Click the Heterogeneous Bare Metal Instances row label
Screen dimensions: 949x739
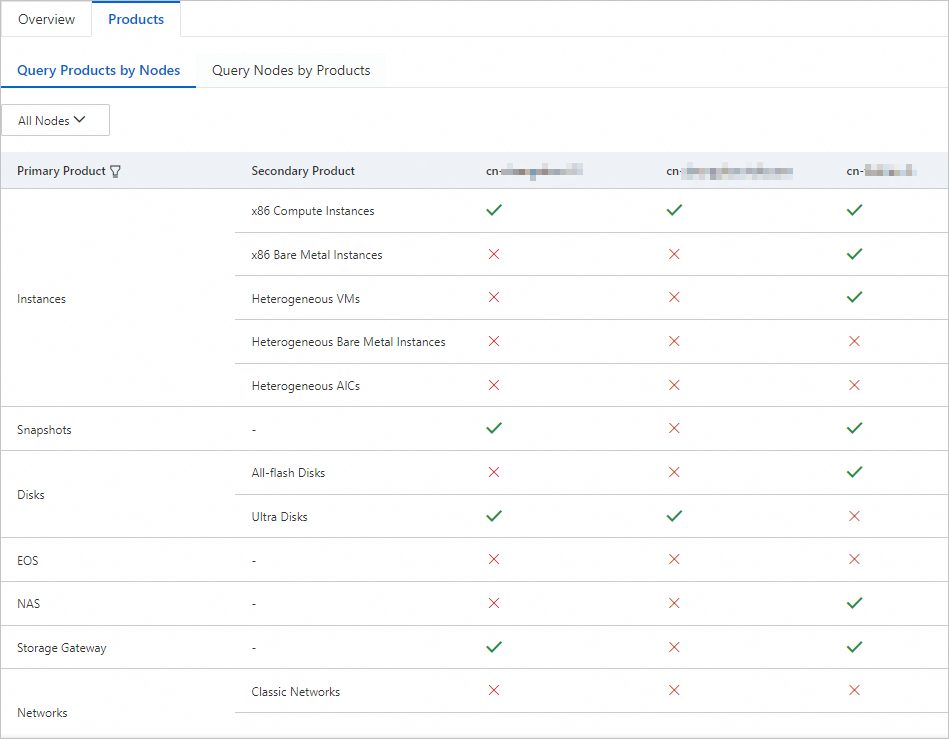[x=348, y=342]
